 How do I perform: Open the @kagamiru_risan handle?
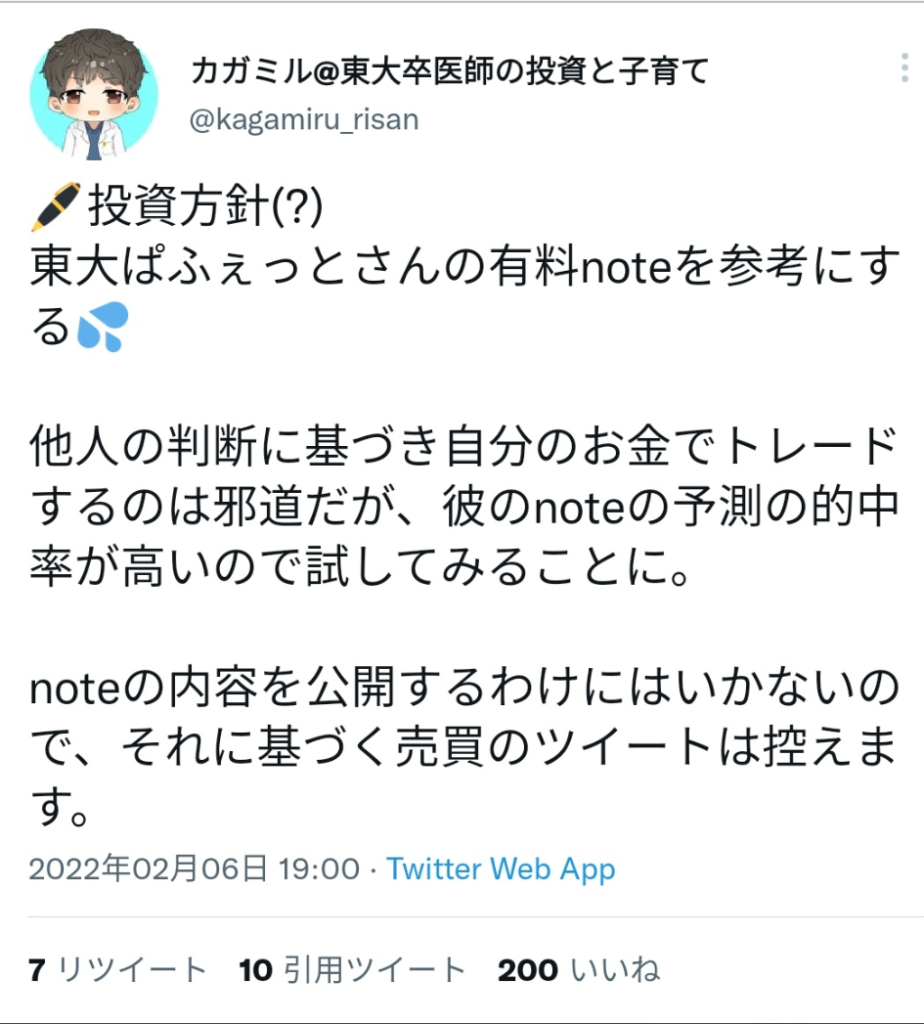(x=304, y=120)
